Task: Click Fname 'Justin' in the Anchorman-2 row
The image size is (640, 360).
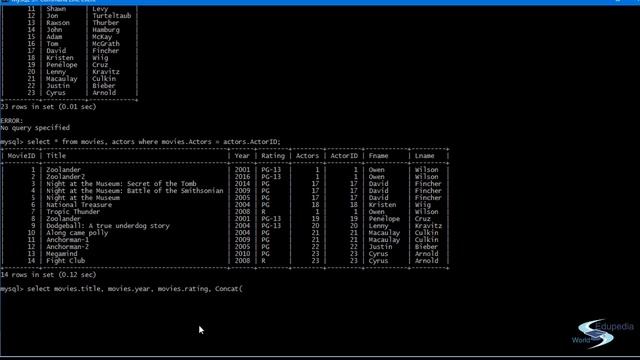Action: [x=380, y=247]
